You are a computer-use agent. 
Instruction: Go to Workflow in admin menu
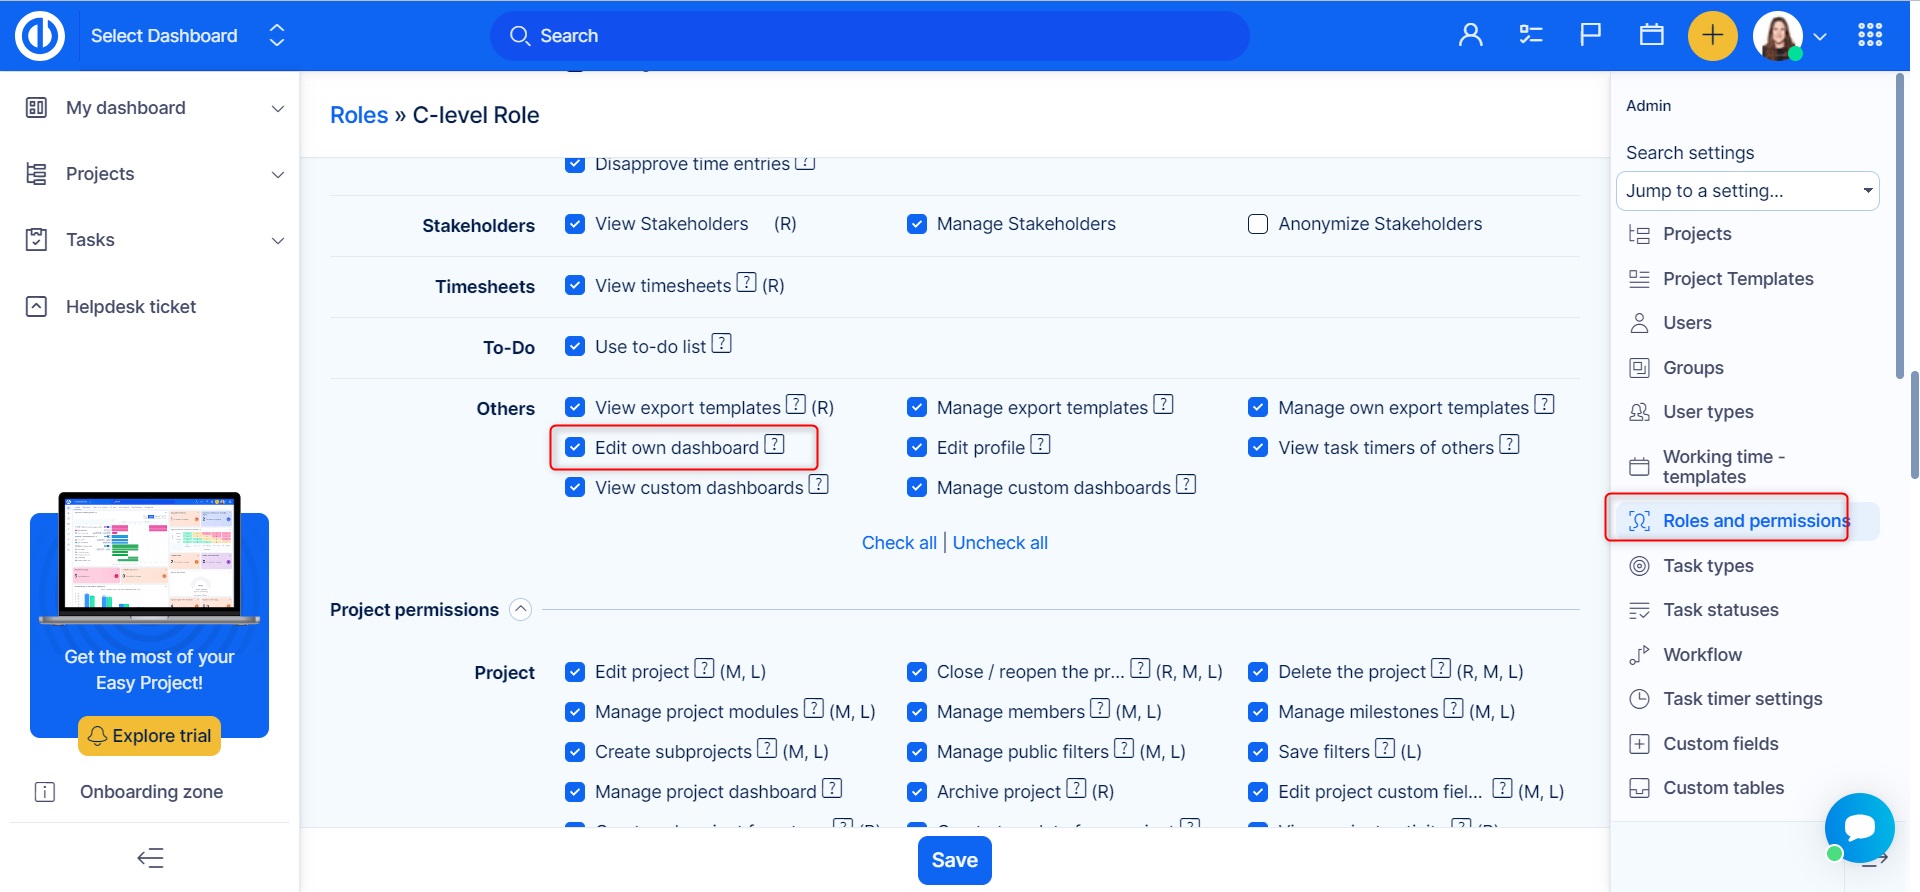pos(1702,655)
